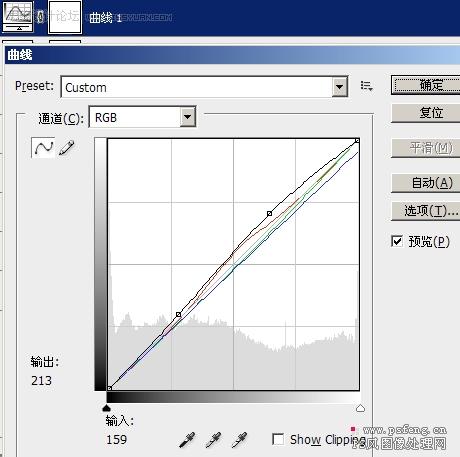460x457 pixels.
Task: Click the 自动(A) auto button
Action: pyautogui.click(x=426, y=183)
